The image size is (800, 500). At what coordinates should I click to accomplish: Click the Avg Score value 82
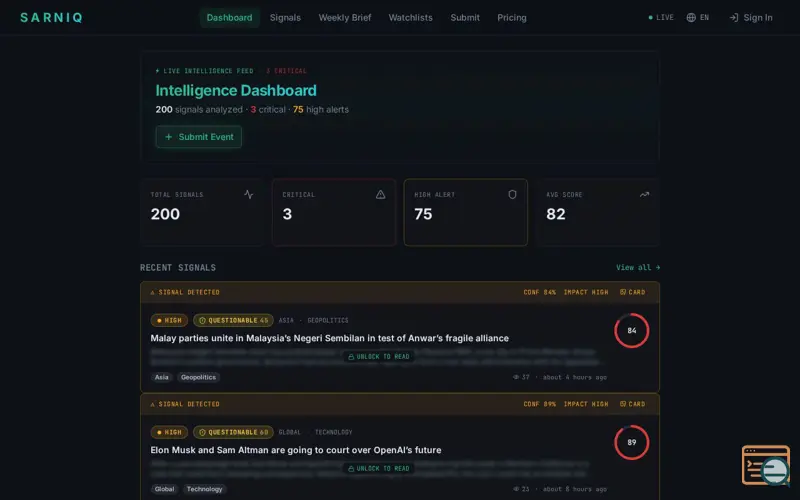point(556,214)
